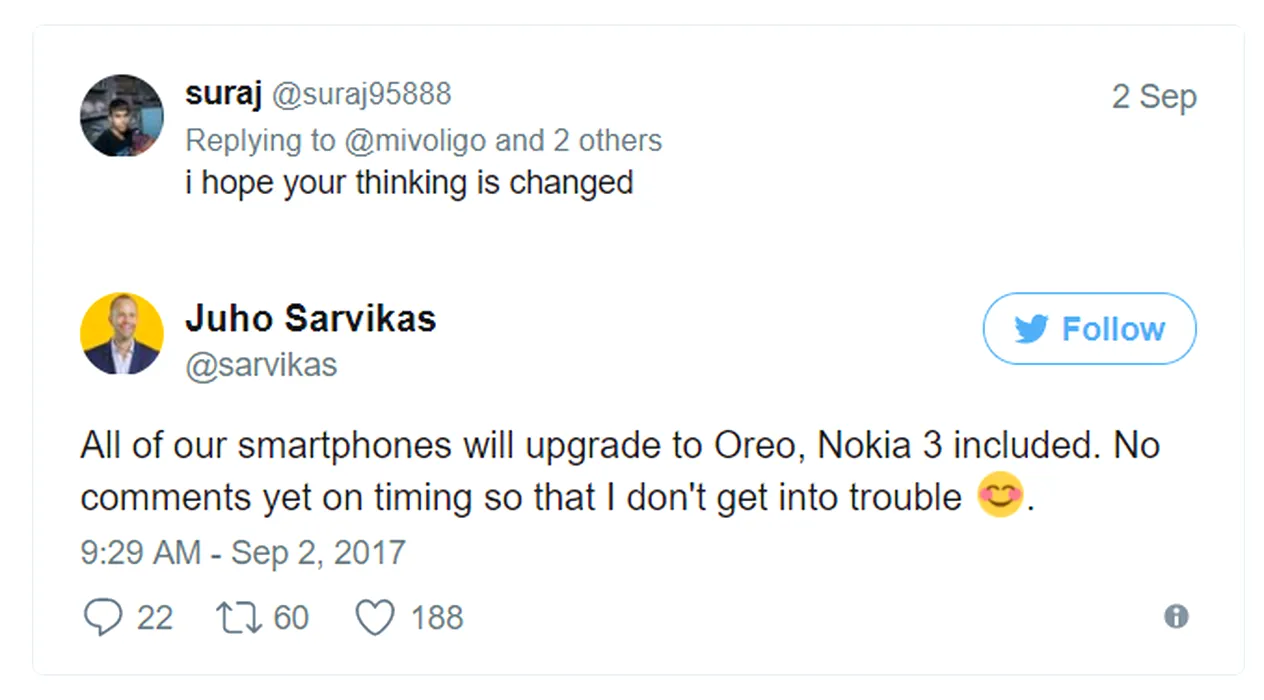Show the "2 others" being replied to
The image size is (1264, 700).
[607, 140]
